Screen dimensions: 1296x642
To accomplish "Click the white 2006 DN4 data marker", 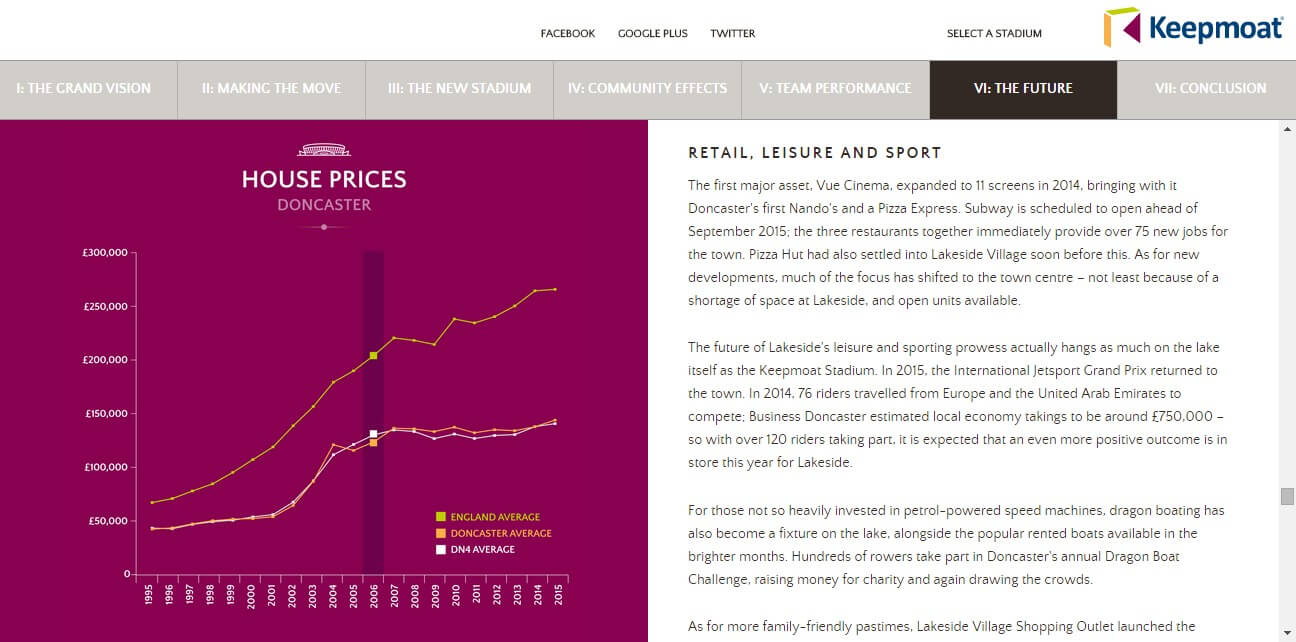I will [373, 434].
